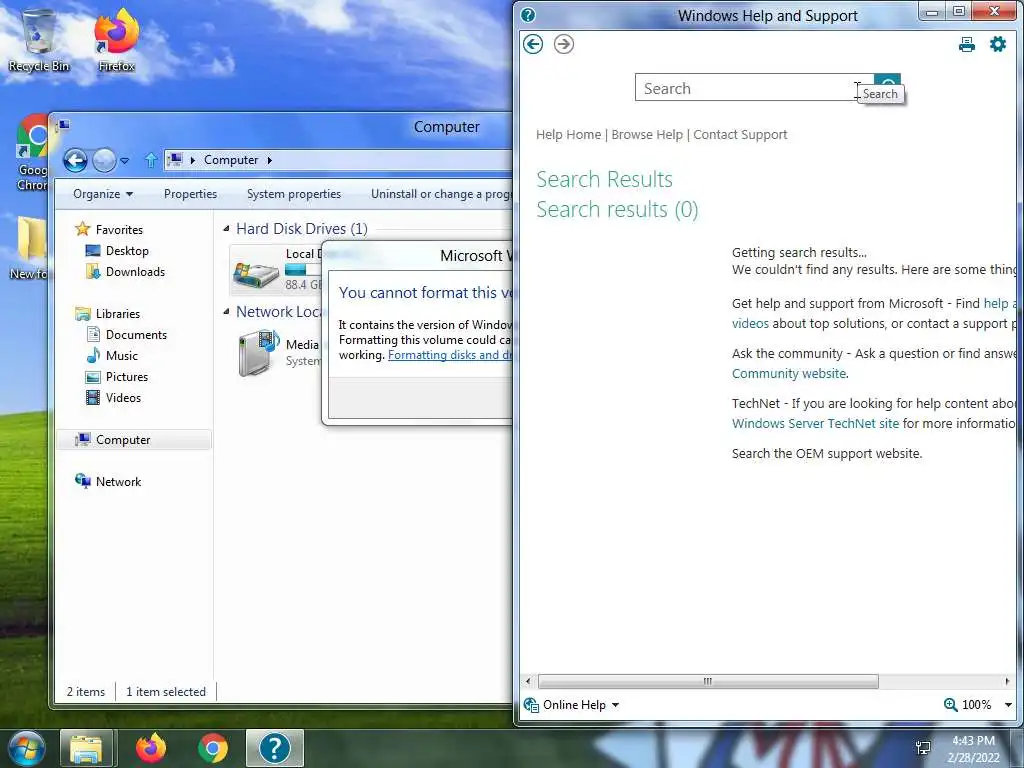Click the Help horizontal scrollbar thumb

pos(708,681)
